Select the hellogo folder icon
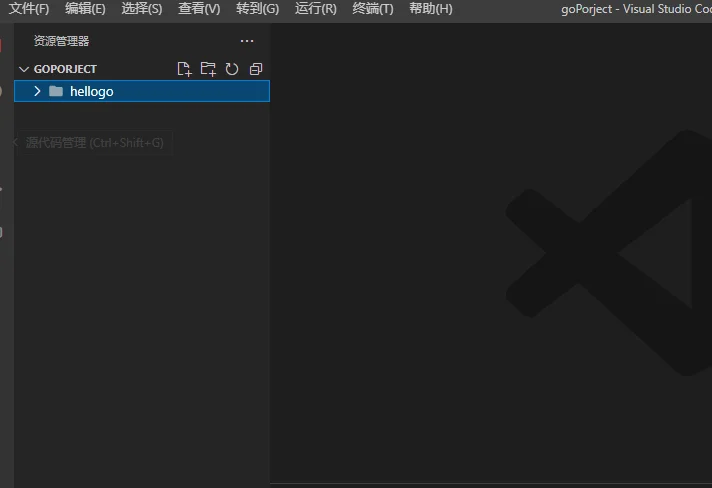 [x=56, y=91]
